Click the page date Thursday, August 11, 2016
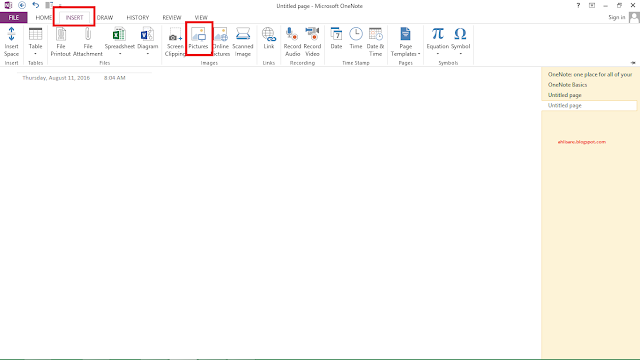Viewport: 640px width, 360px height. click(56, 78)
